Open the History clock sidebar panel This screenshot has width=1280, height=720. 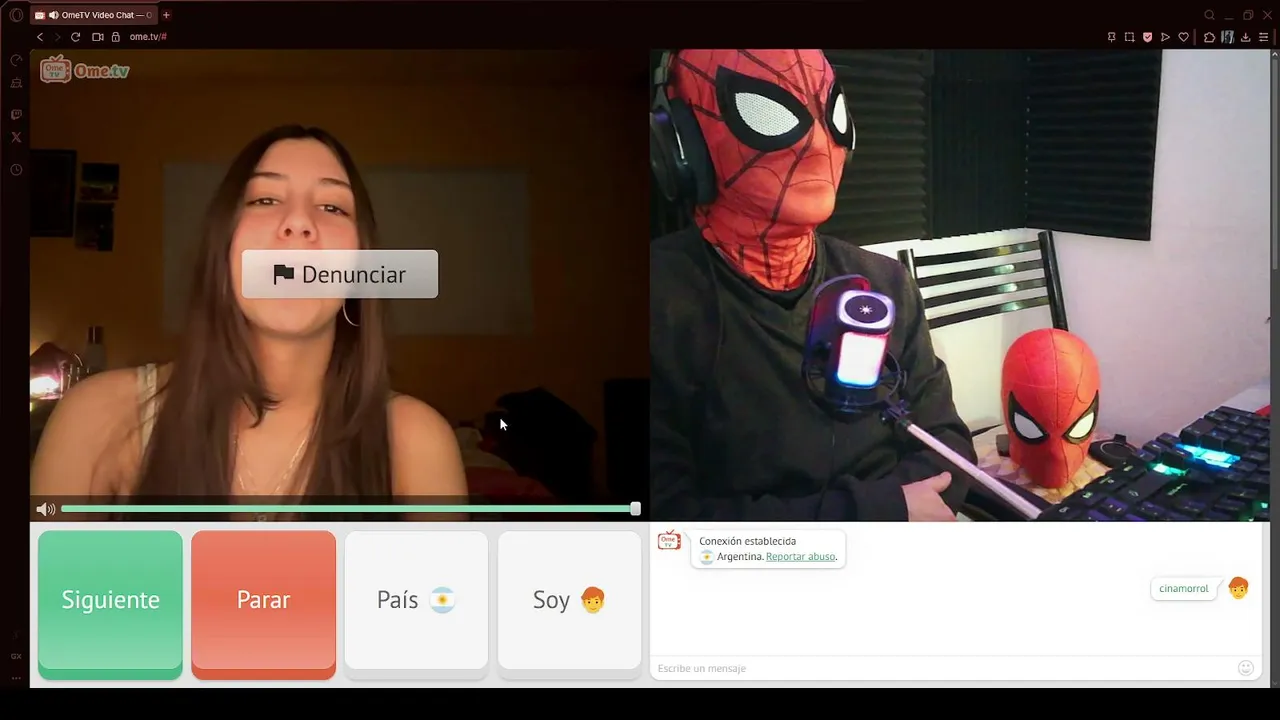(x=16, y=170)
